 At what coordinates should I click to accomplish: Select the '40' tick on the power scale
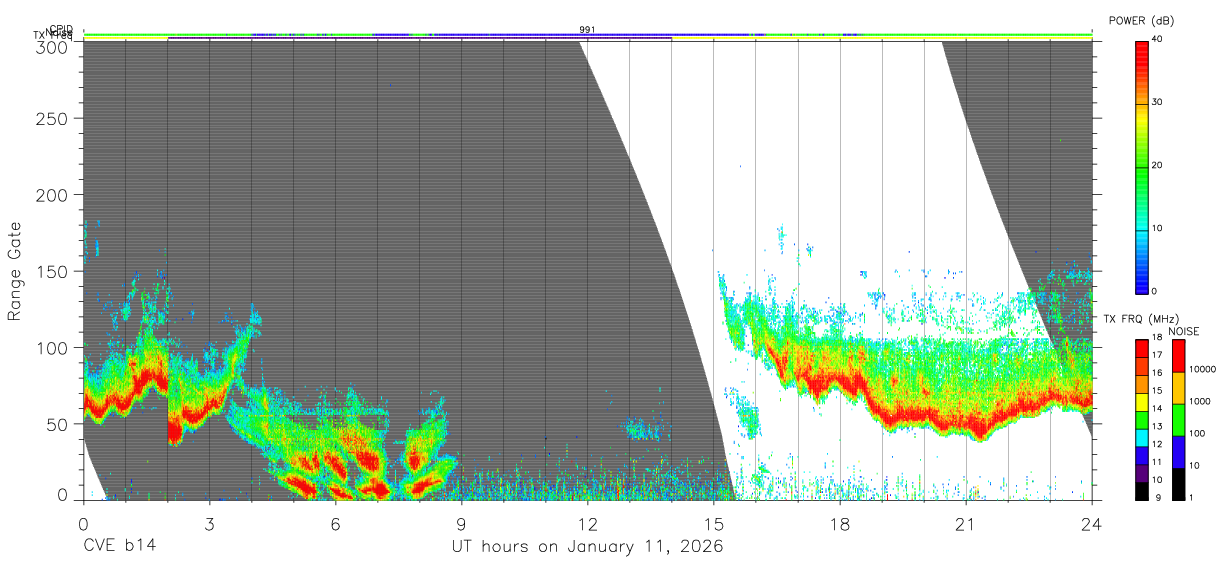pyautogui.click(x=1156, y=39)
